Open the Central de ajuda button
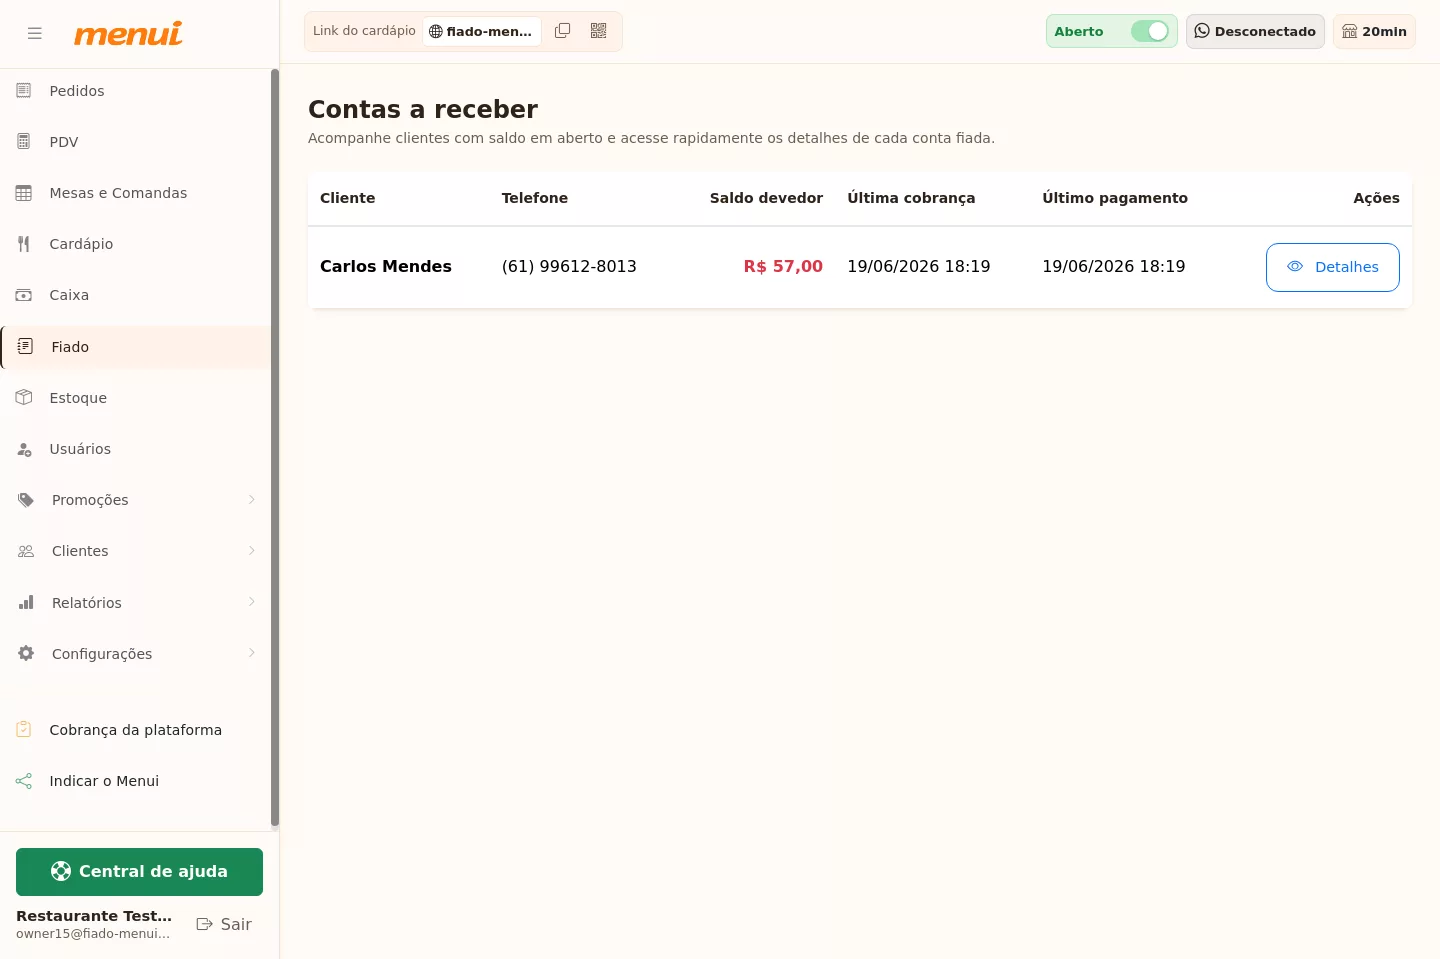Viewport: 1440px width, 959px height. pyautogui.click(x=139, y=872)
